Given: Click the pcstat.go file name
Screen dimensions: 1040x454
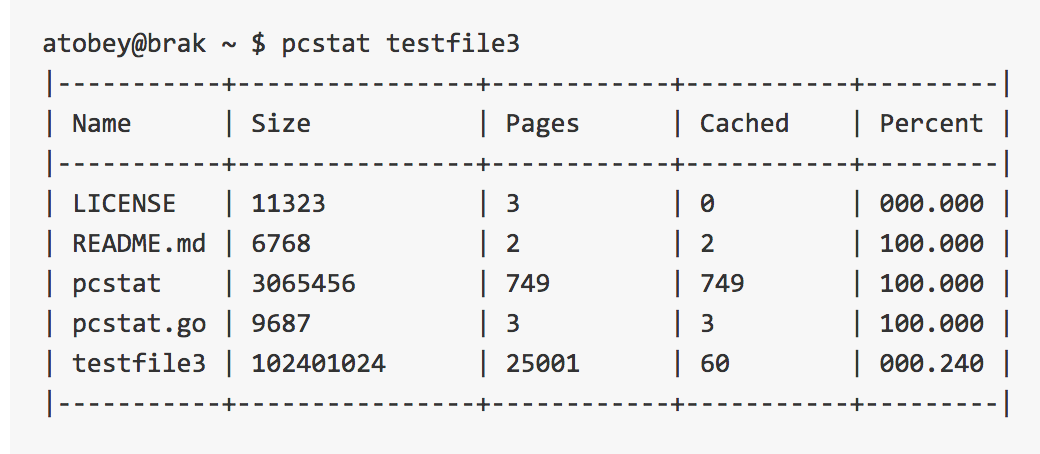Looking at the screenshot, I should [x=139, y=325].
